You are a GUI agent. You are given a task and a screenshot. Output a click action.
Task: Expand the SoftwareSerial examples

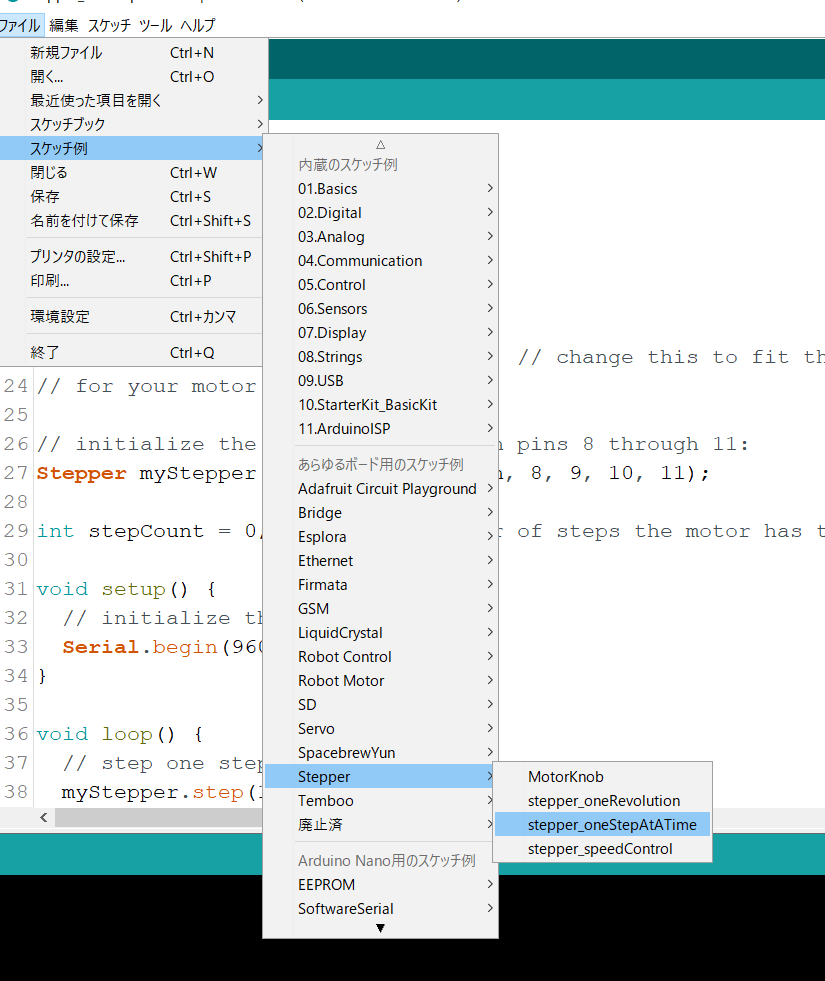click(x=380, y=908)
